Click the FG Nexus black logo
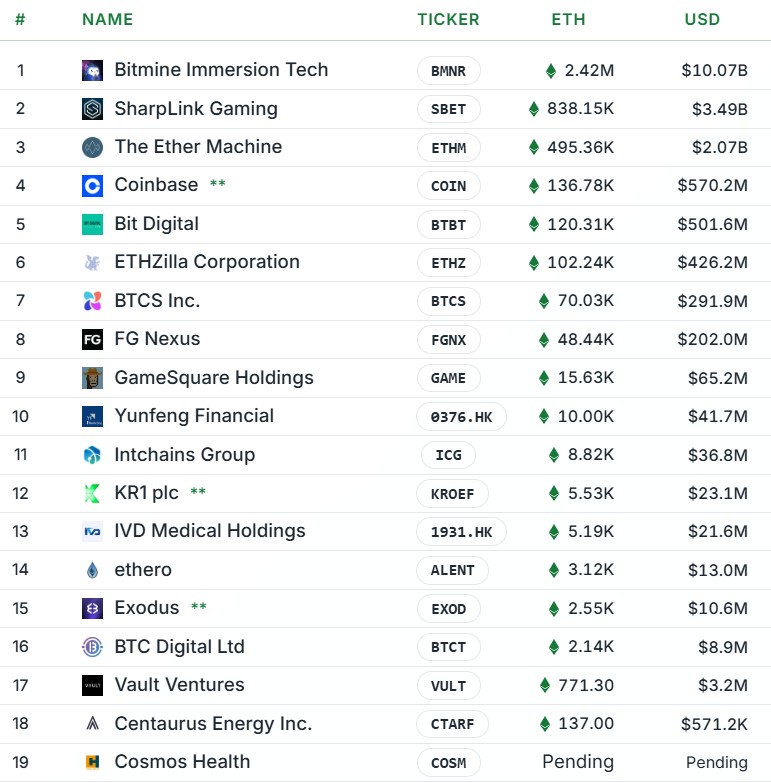This screenshot has height=782, width=771. [92, 339]
